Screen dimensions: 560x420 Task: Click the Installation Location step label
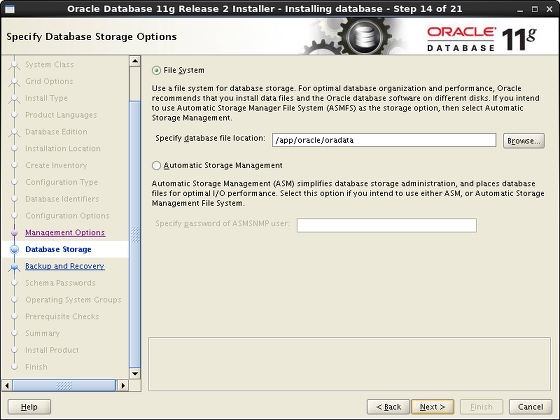63,149
